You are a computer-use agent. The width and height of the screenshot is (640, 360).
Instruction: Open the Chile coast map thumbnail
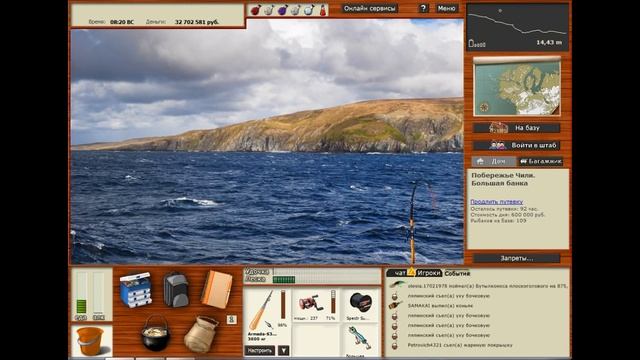pyautogui.click(x=517, y=87)
